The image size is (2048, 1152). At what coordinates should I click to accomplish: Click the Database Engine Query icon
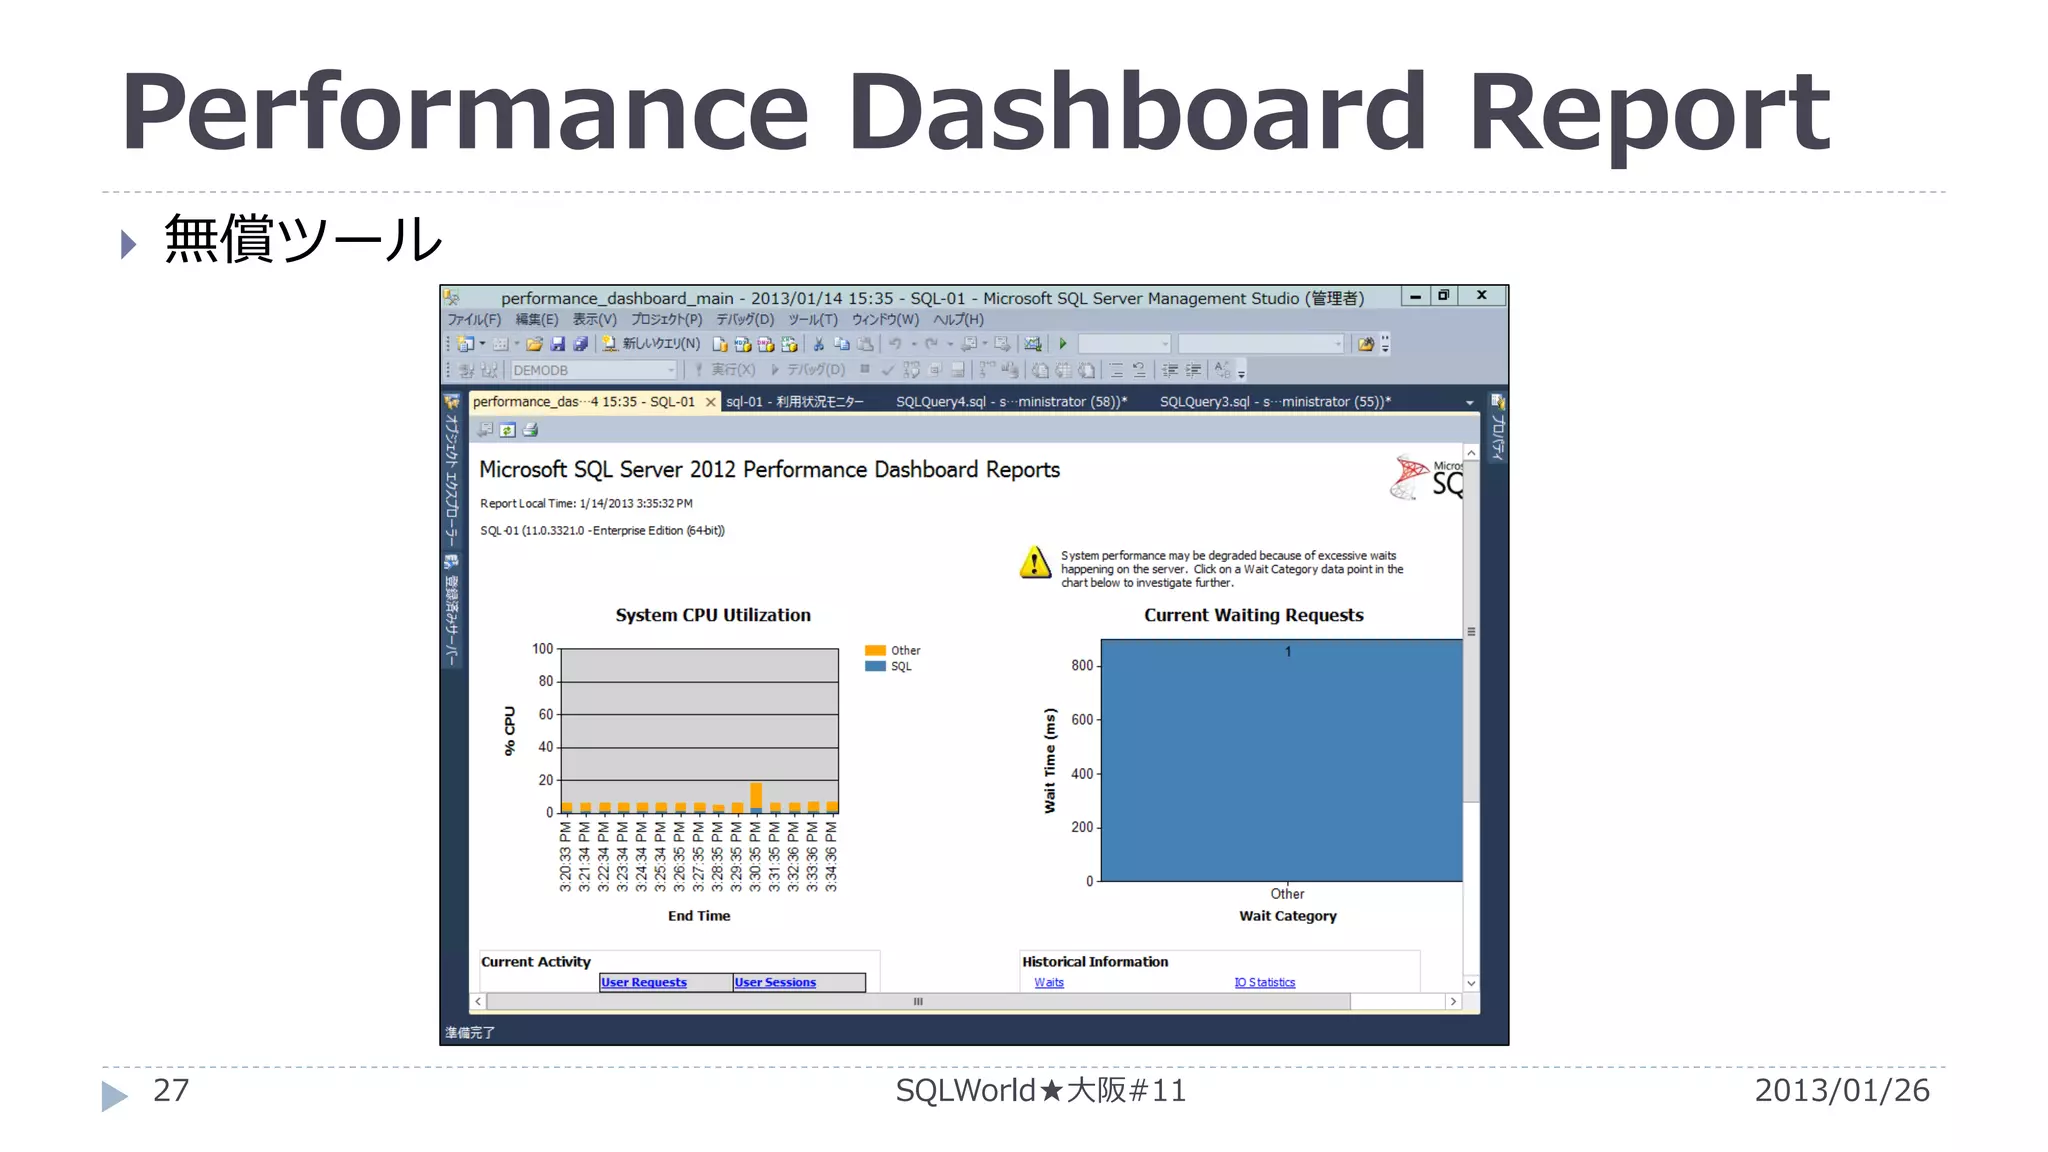point(720,344)
